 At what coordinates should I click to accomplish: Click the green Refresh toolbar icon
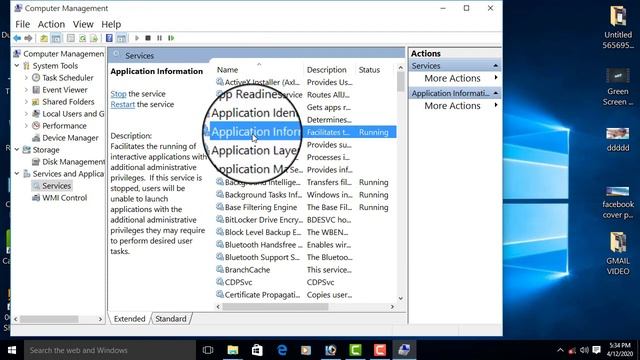[82, 38]
